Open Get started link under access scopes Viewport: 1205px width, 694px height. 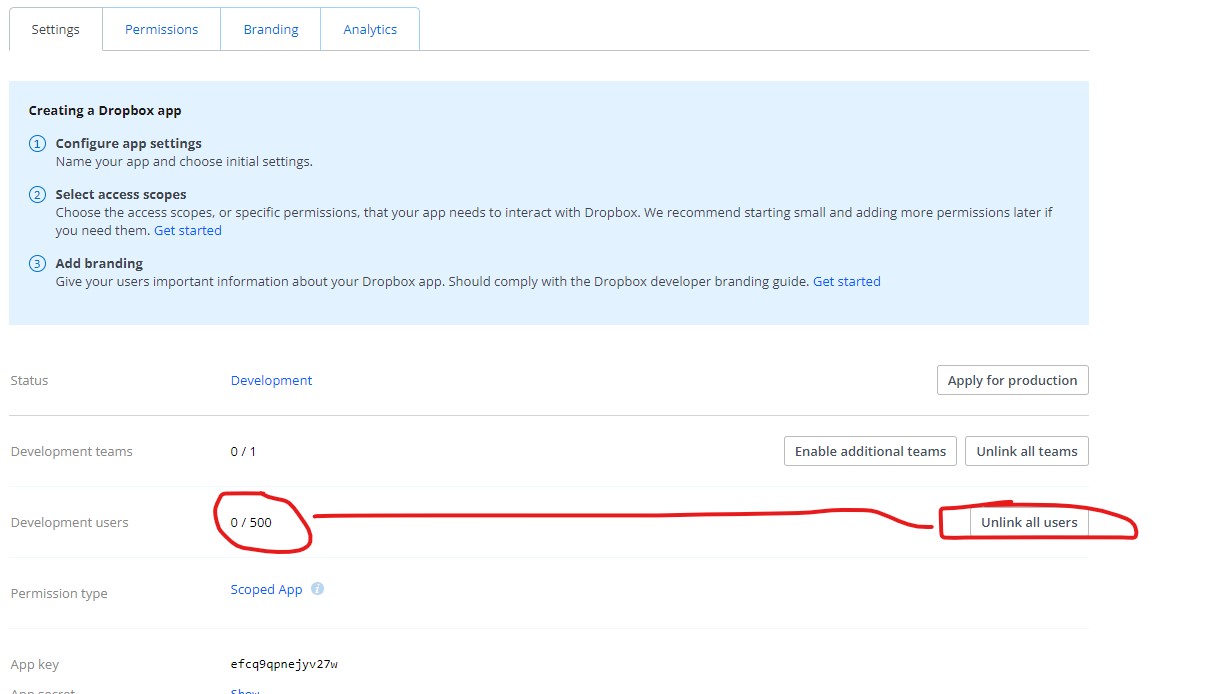[188, 230]
